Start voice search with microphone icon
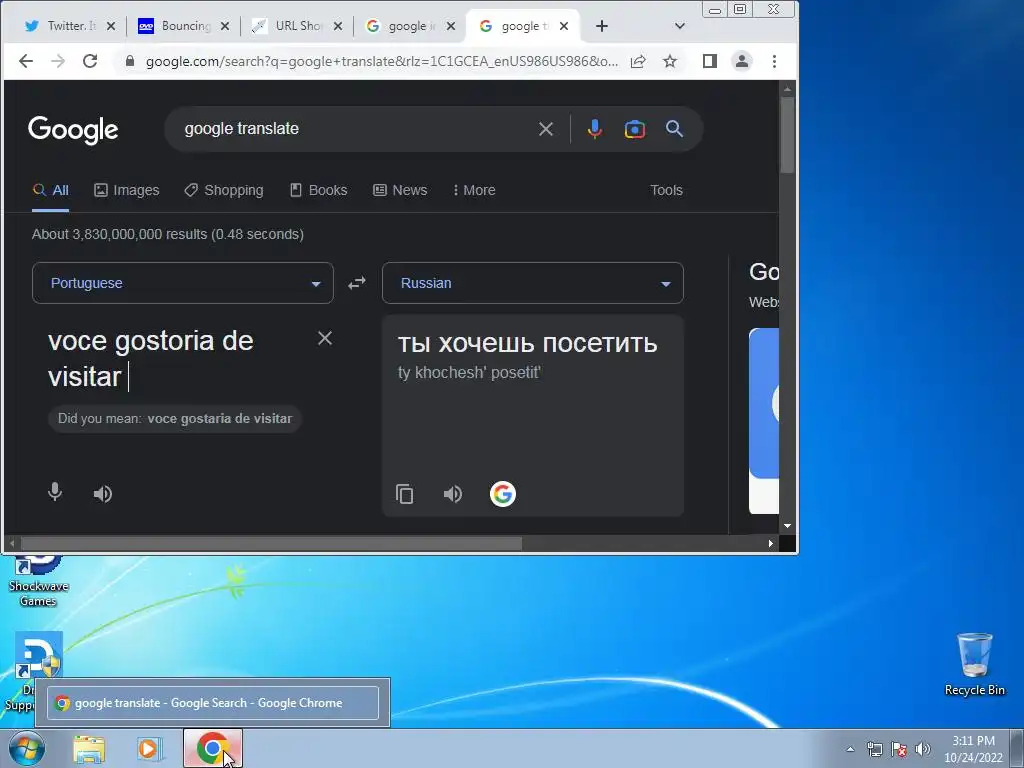1024x768 pixels. (x=594, y=129)
